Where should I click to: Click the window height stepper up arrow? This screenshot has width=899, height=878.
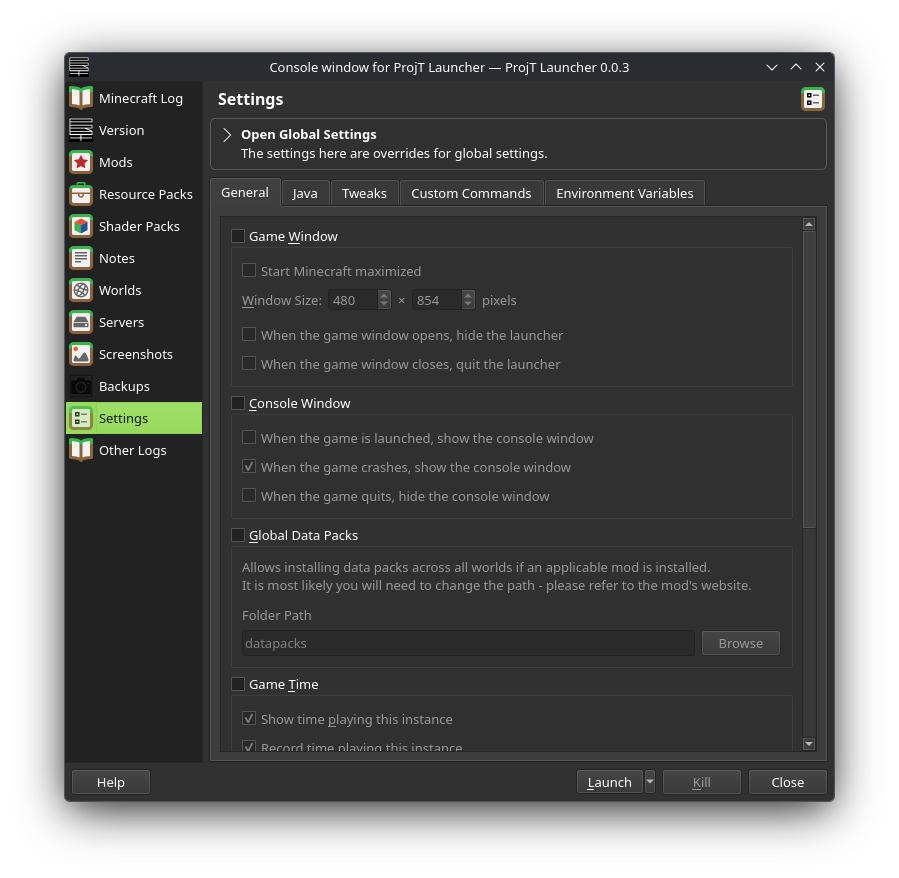(468, 295)
